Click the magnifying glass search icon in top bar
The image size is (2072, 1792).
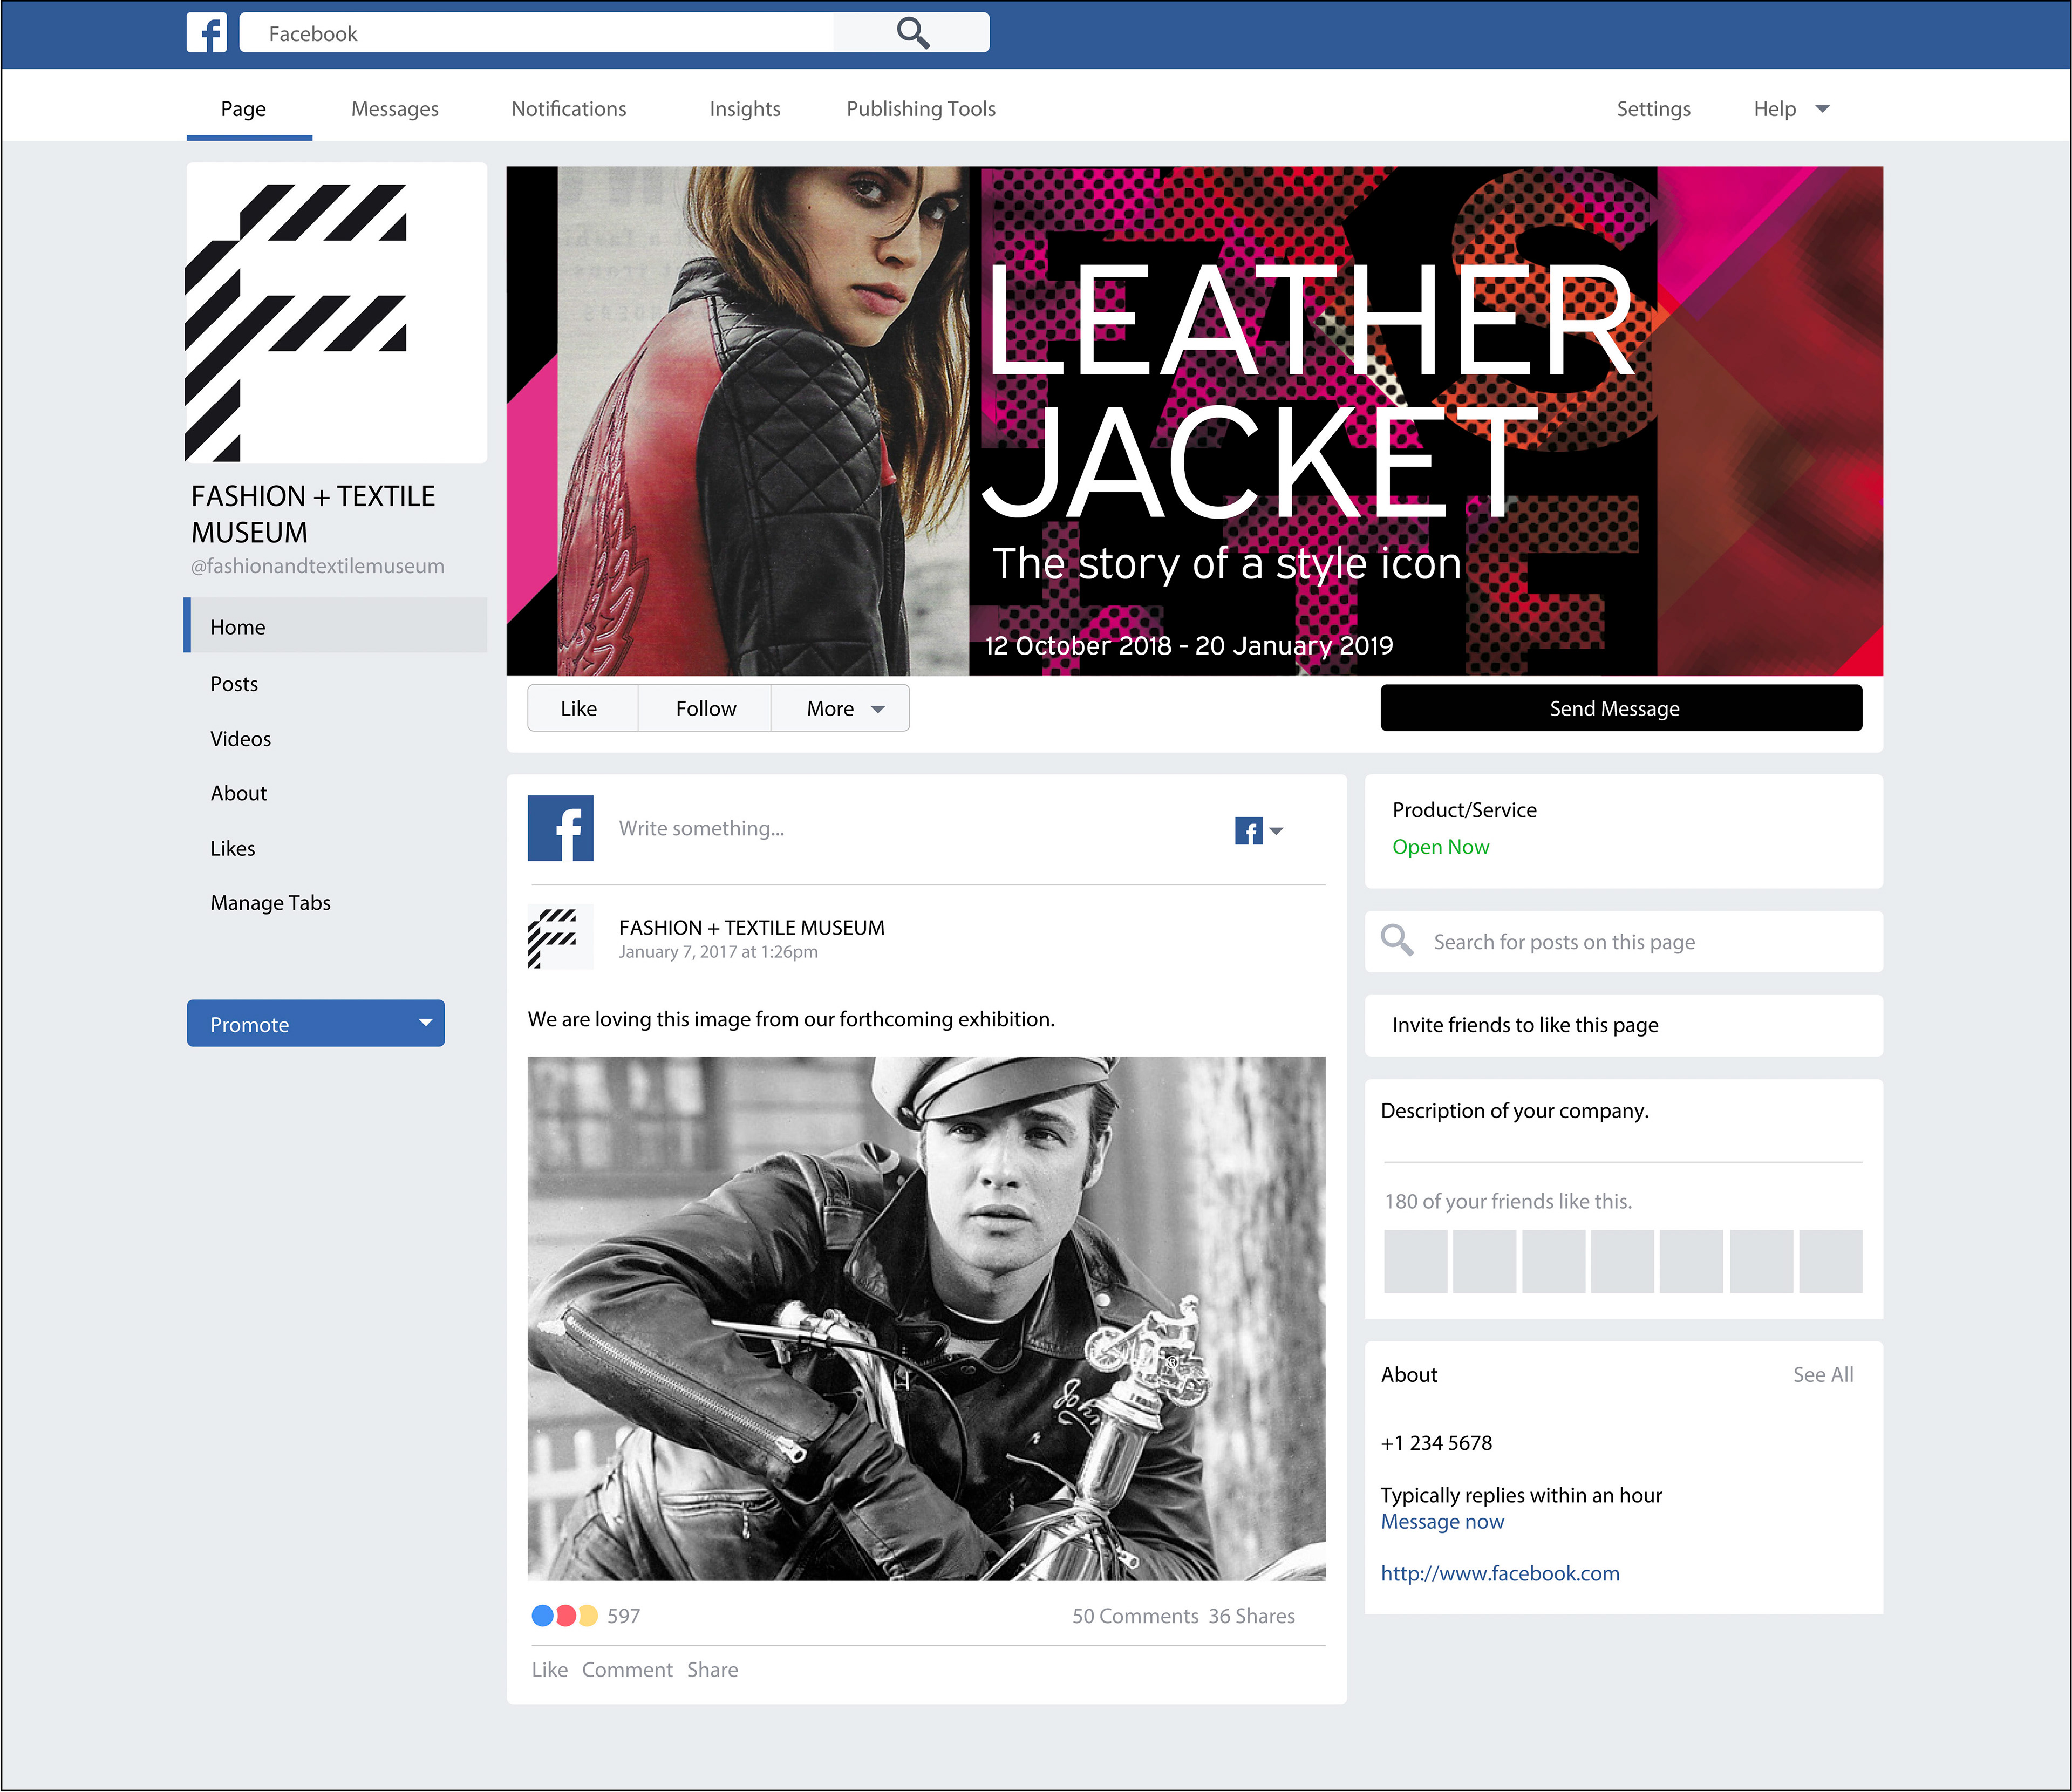point(912,33)
